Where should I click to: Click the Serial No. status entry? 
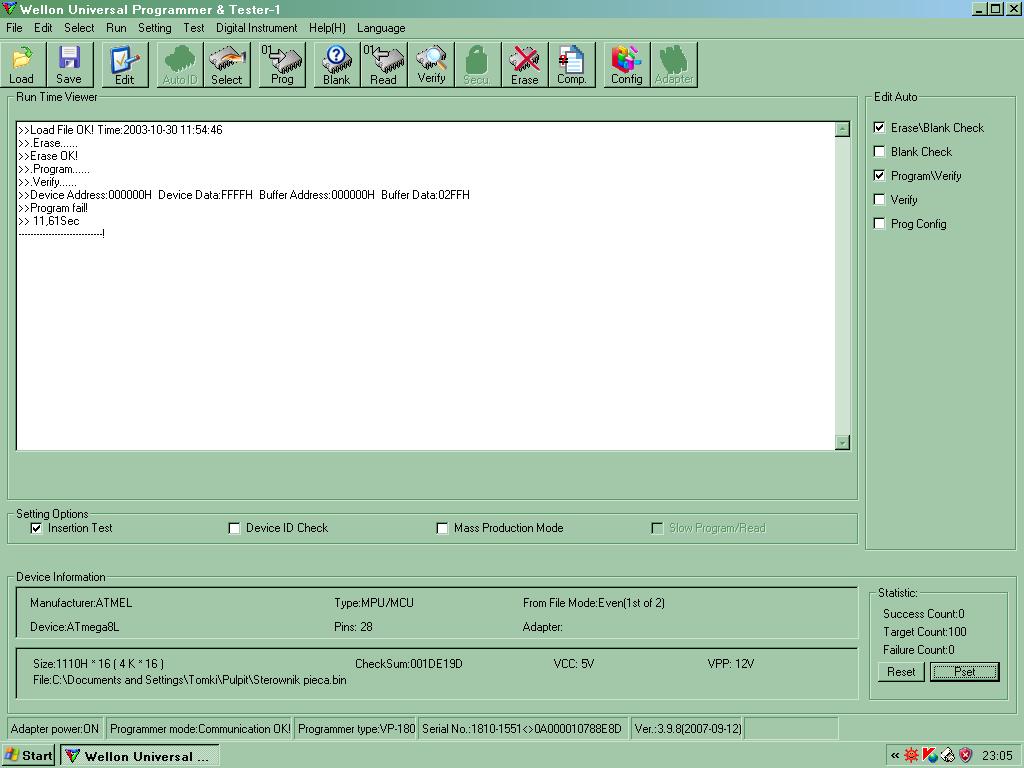coord(522,729)
